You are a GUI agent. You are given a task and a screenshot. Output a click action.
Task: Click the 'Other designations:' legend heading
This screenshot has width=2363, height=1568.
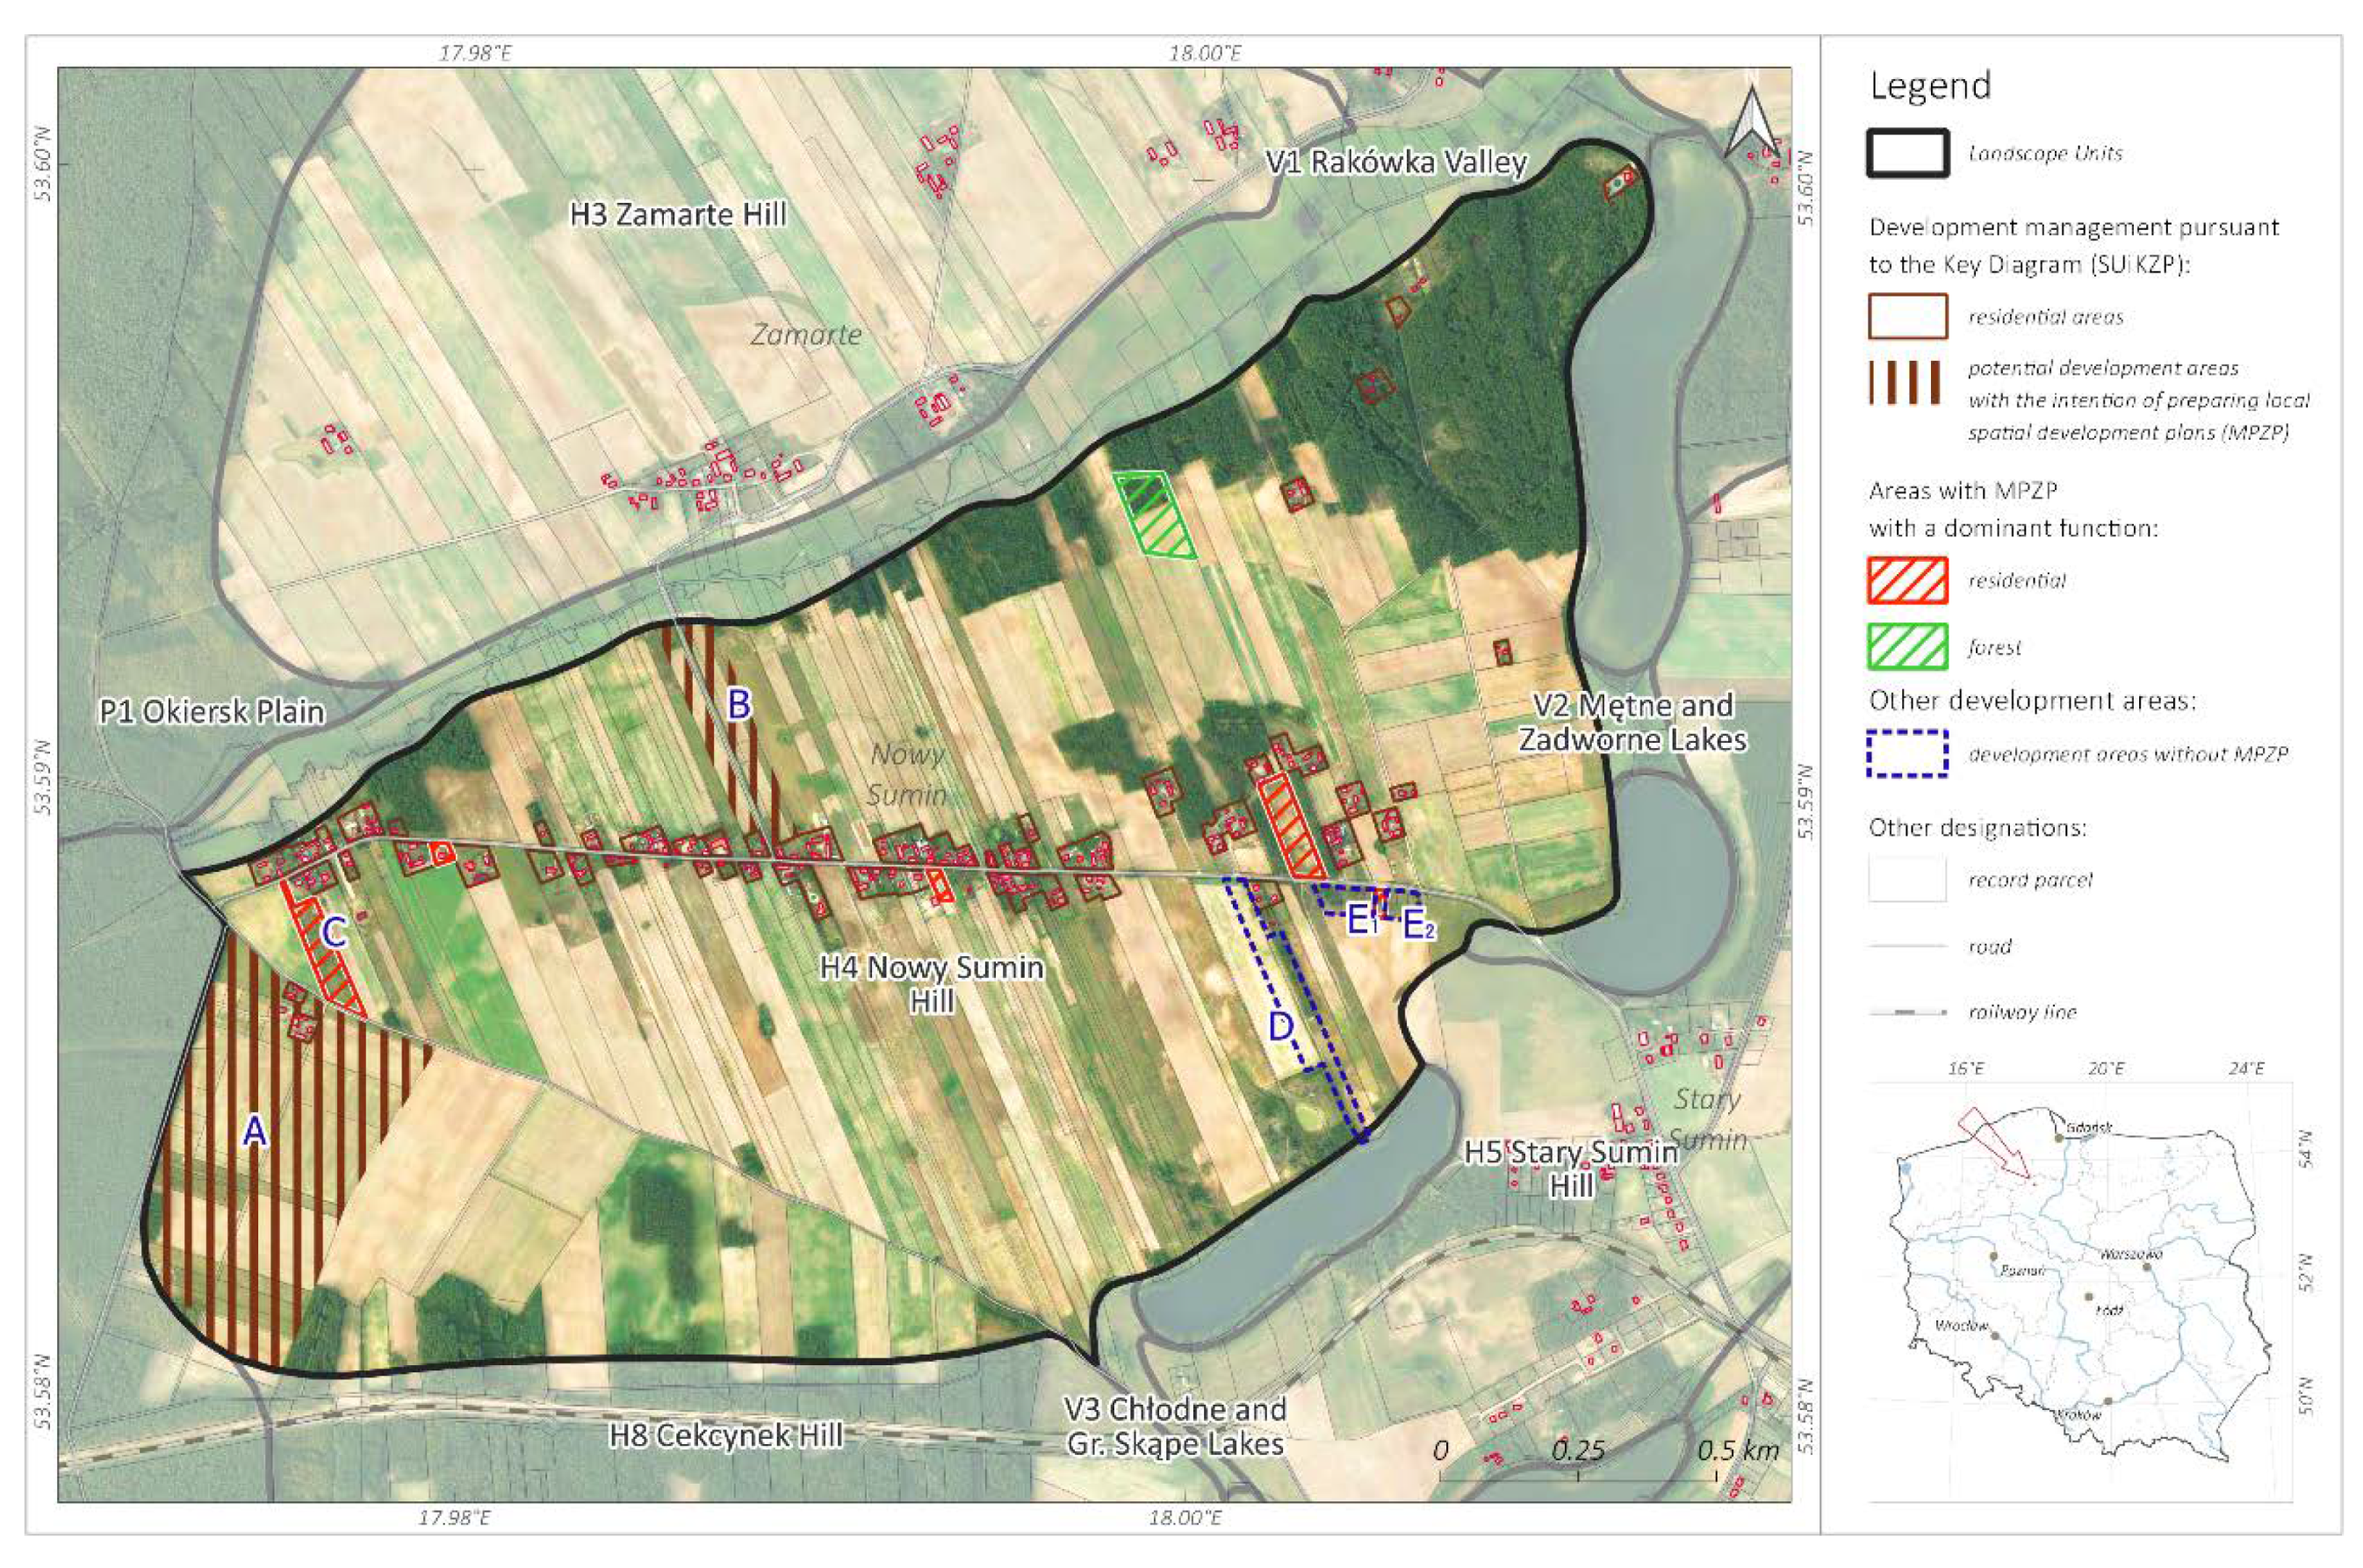pyautogui.click(x=1977, y=828)
